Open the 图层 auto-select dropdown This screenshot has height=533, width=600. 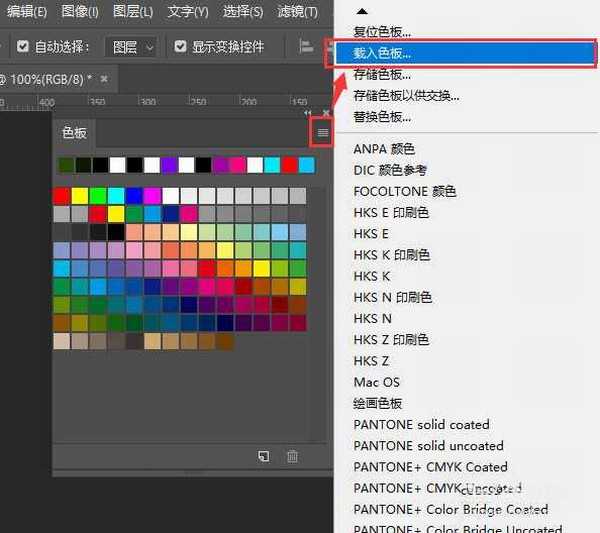point(133,46)
